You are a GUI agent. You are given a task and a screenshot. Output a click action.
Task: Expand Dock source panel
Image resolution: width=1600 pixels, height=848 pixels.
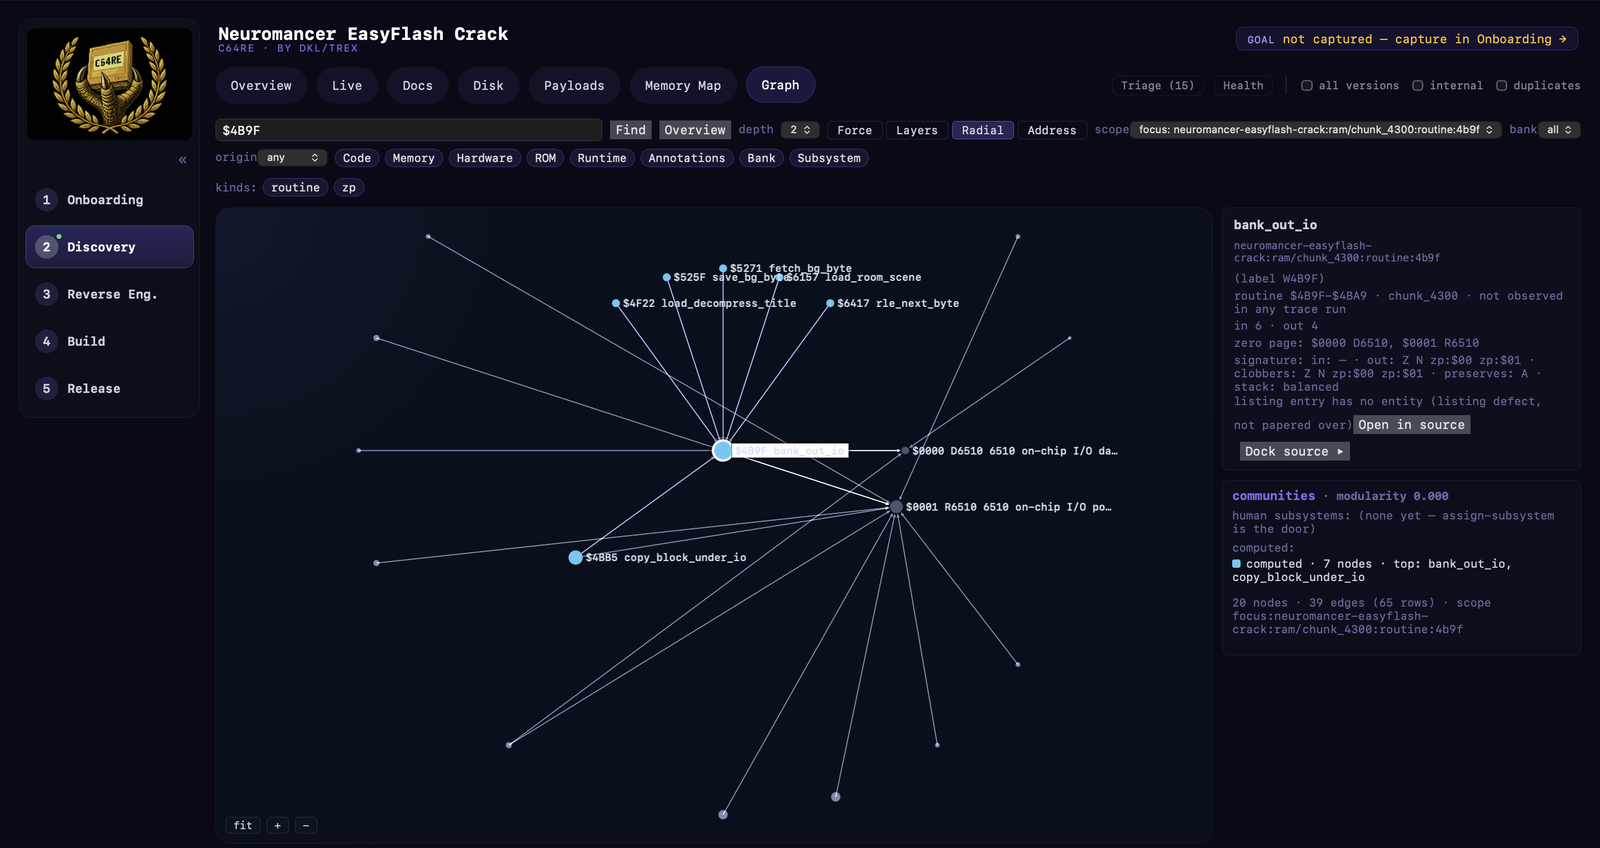pos(1294,451)
